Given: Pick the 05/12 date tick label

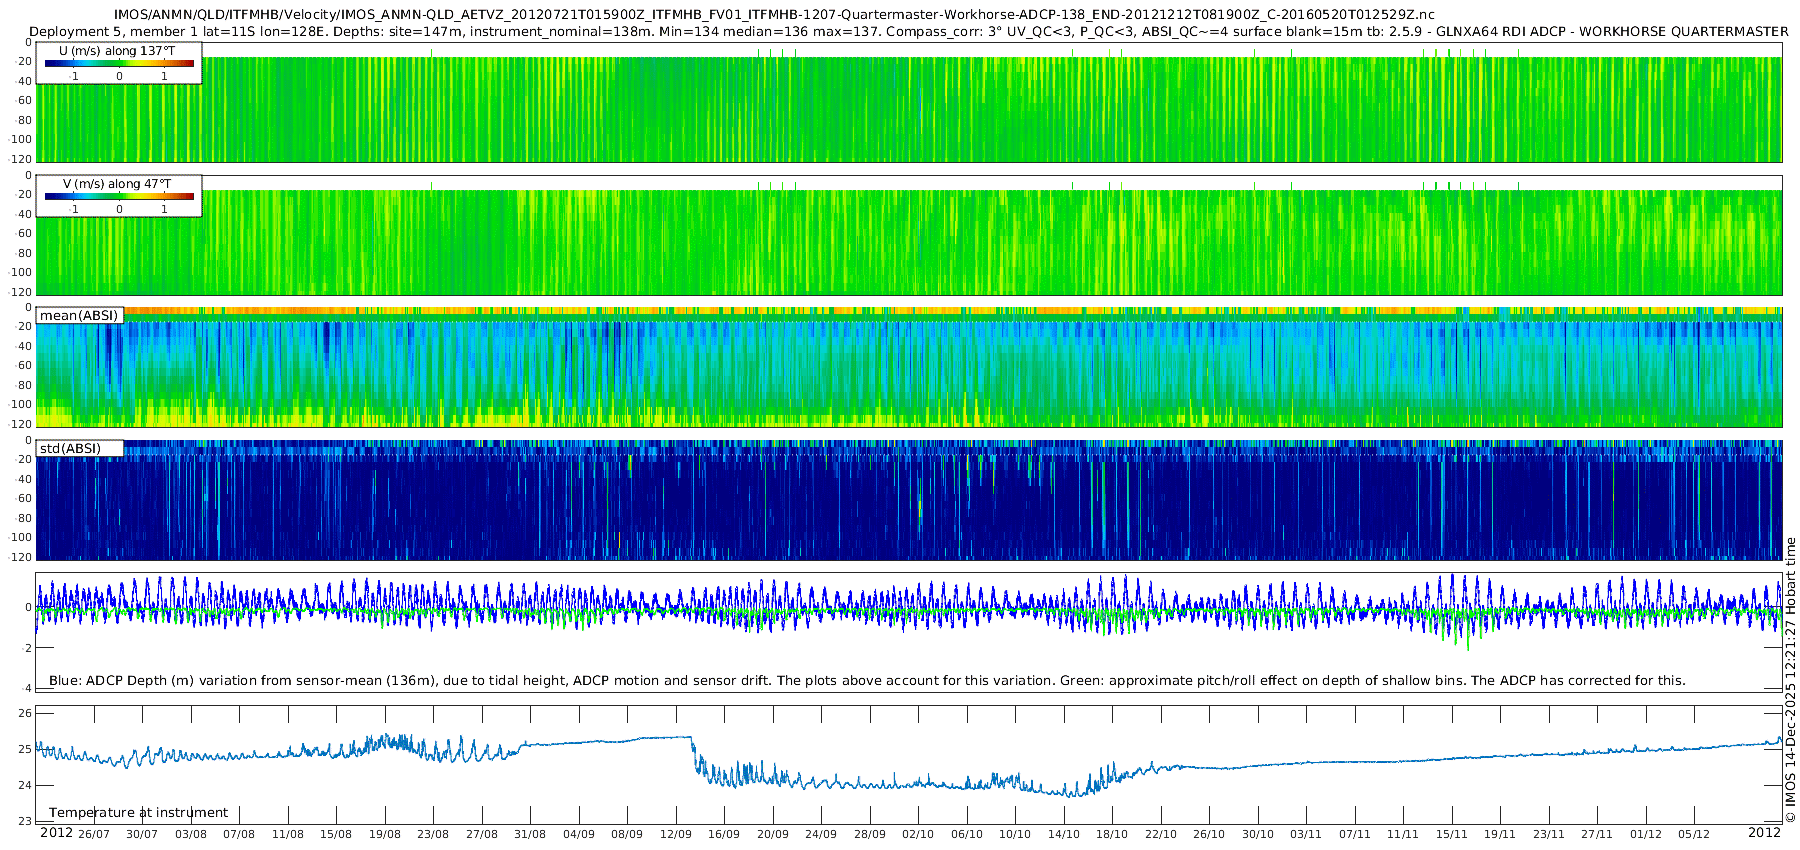Looking at the screenshot, I should tap(1694, 834).
